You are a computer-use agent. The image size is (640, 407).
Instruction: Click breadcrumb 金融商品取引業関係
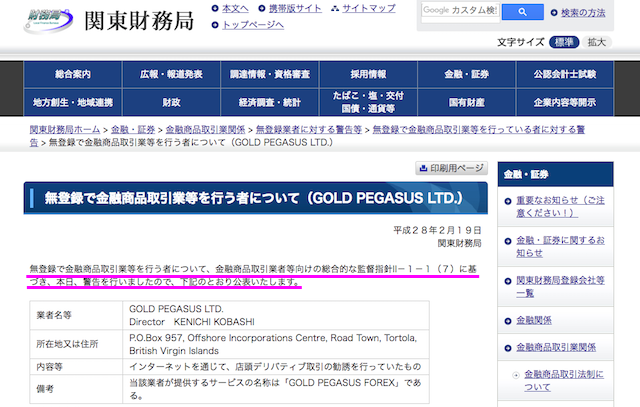205,130
